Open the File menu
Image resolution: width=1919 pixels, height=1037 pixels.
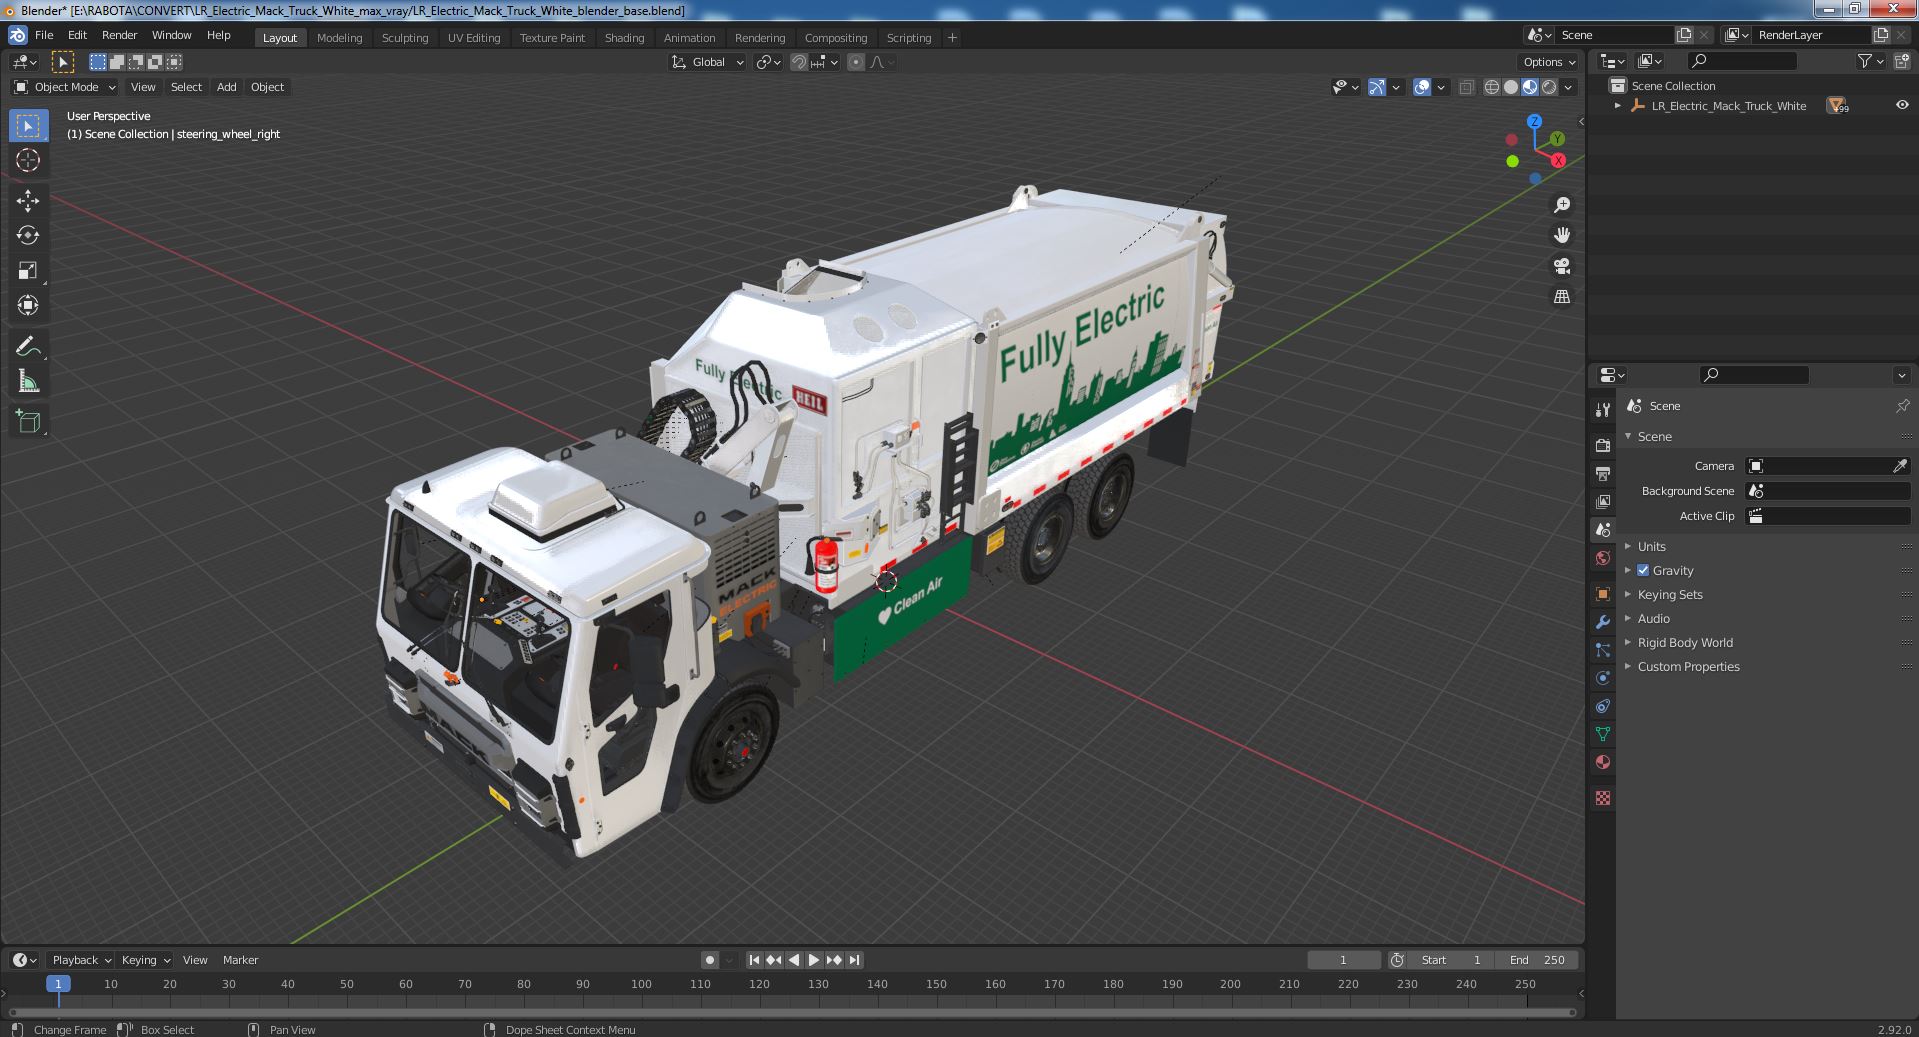(x=44, y=35)
